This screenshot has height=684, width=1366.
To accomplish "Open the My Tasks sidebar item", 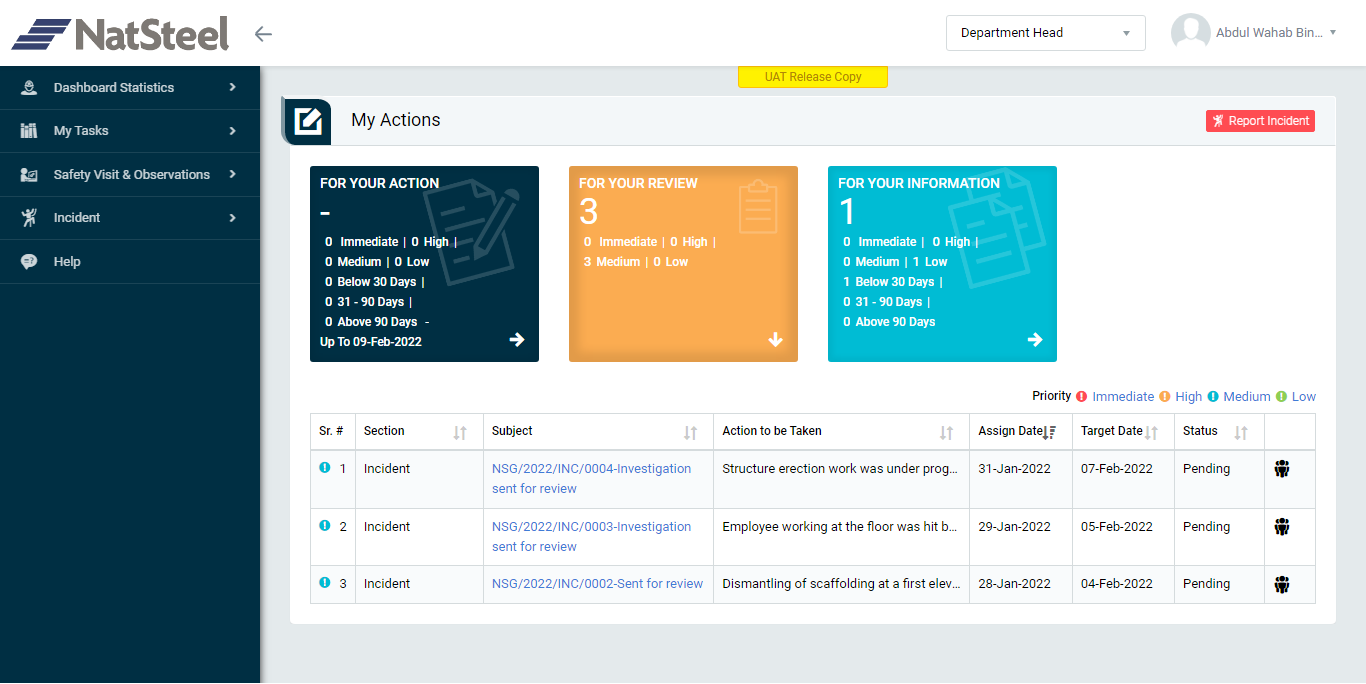I will click(130, 131).
